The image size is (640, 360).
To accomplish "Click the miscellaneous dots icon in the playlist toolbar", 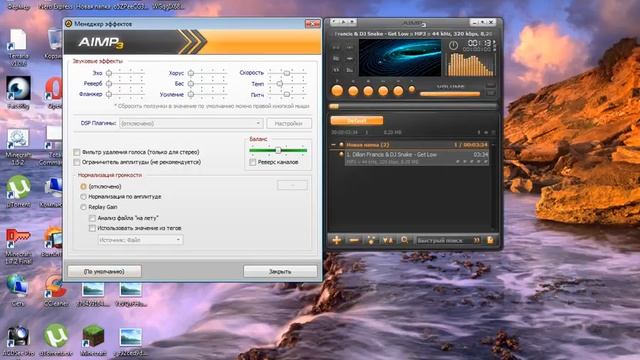I will 371,240.
